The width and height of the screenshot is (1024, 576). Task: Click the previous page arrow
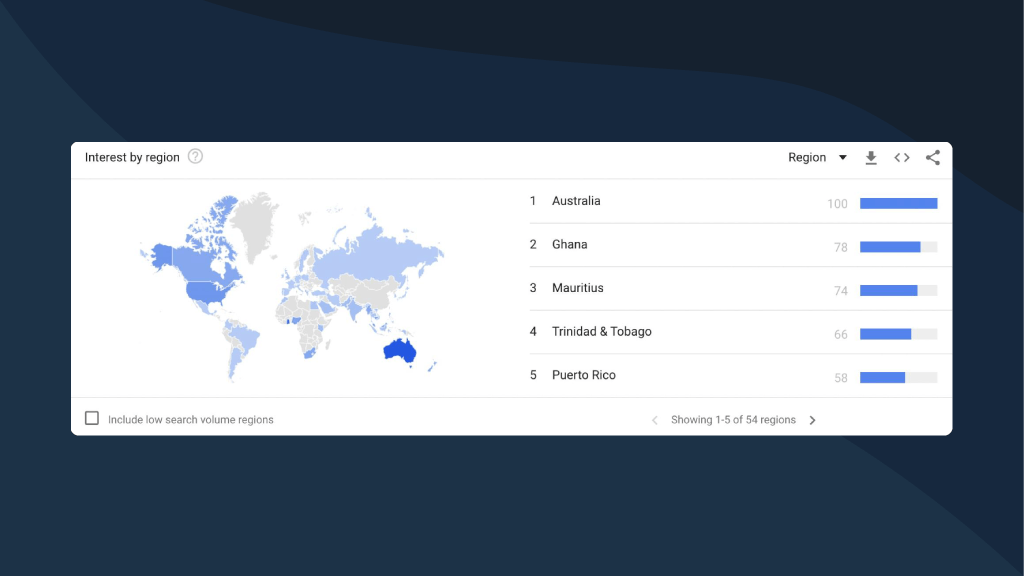(655, 420)
